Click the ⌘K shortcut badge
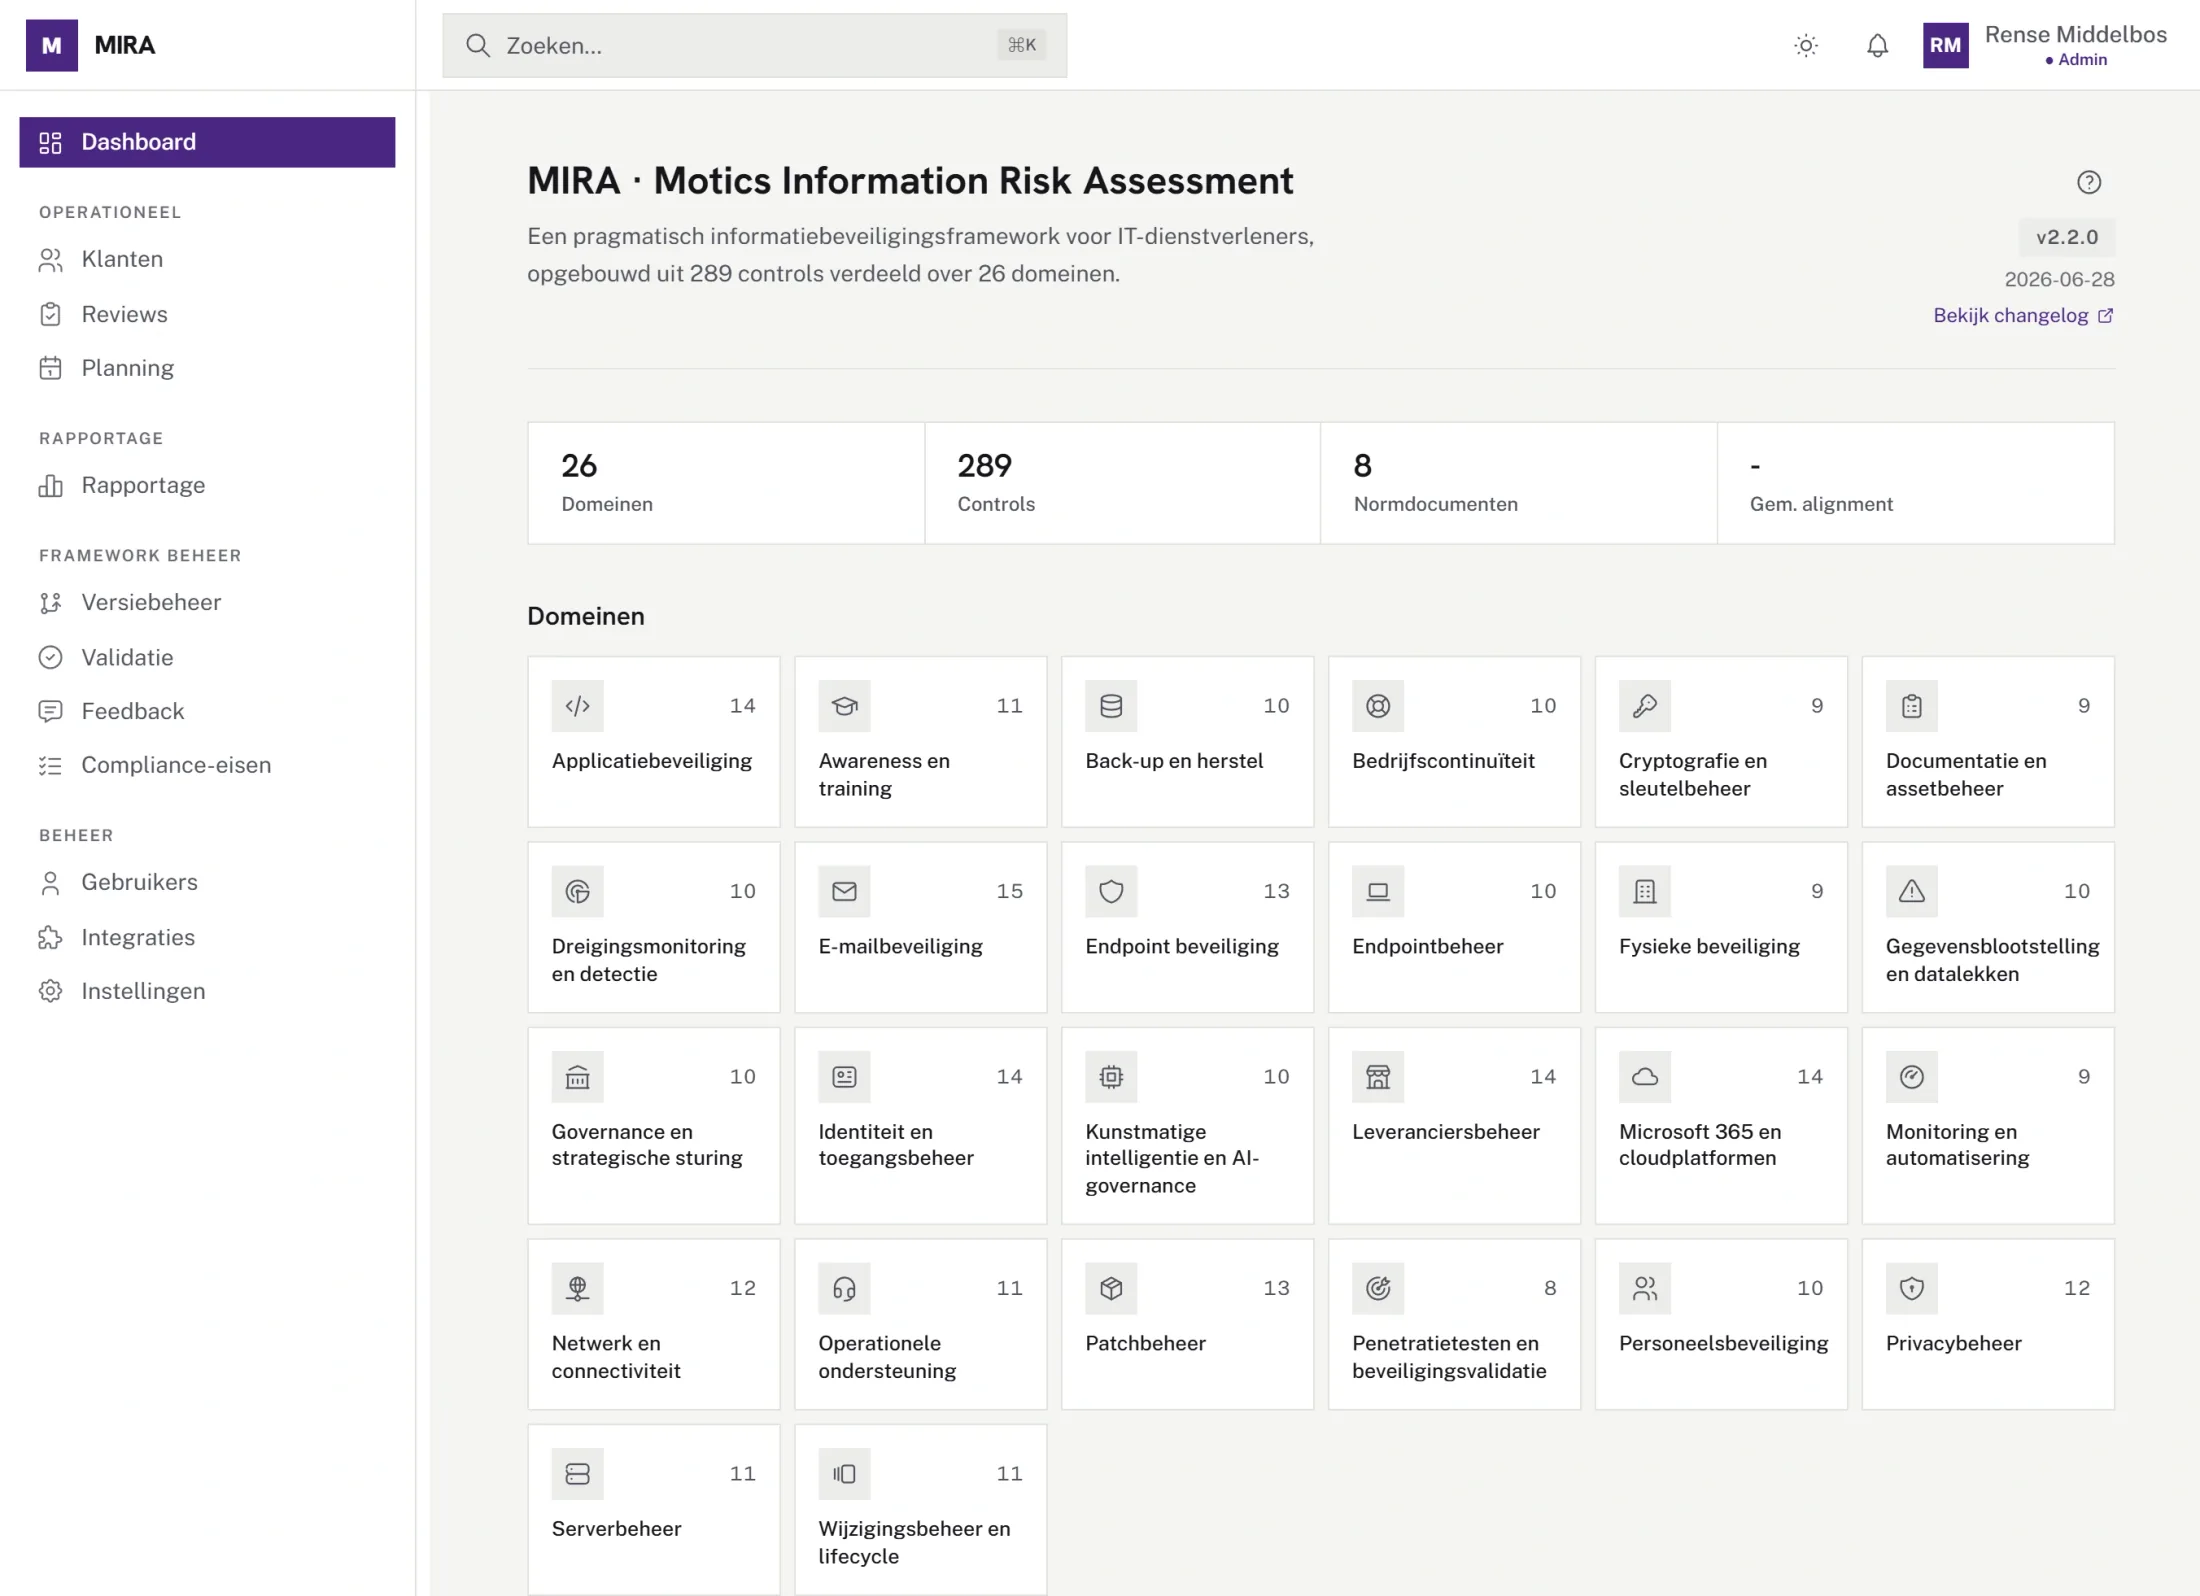This screenshot has width=2200, height=1596. 1021,45
